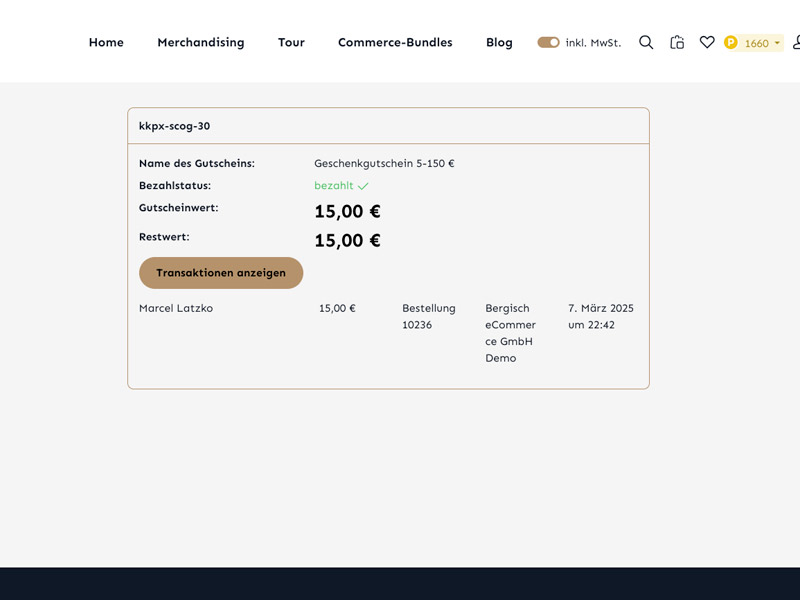Go to the Home menu item
The height and width of the screenshot is (600, 800).
click(x=106, y=42)
